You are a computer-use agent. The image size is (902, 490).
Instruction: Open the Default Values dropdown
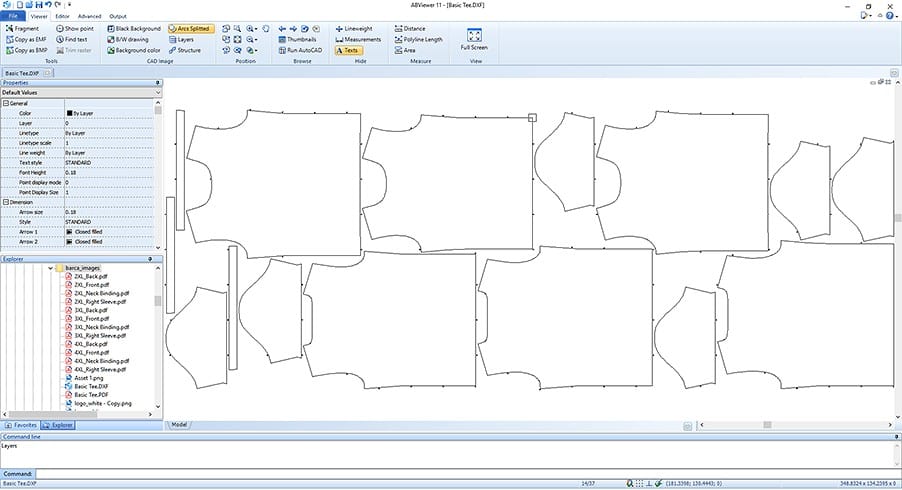pos(79,92)
